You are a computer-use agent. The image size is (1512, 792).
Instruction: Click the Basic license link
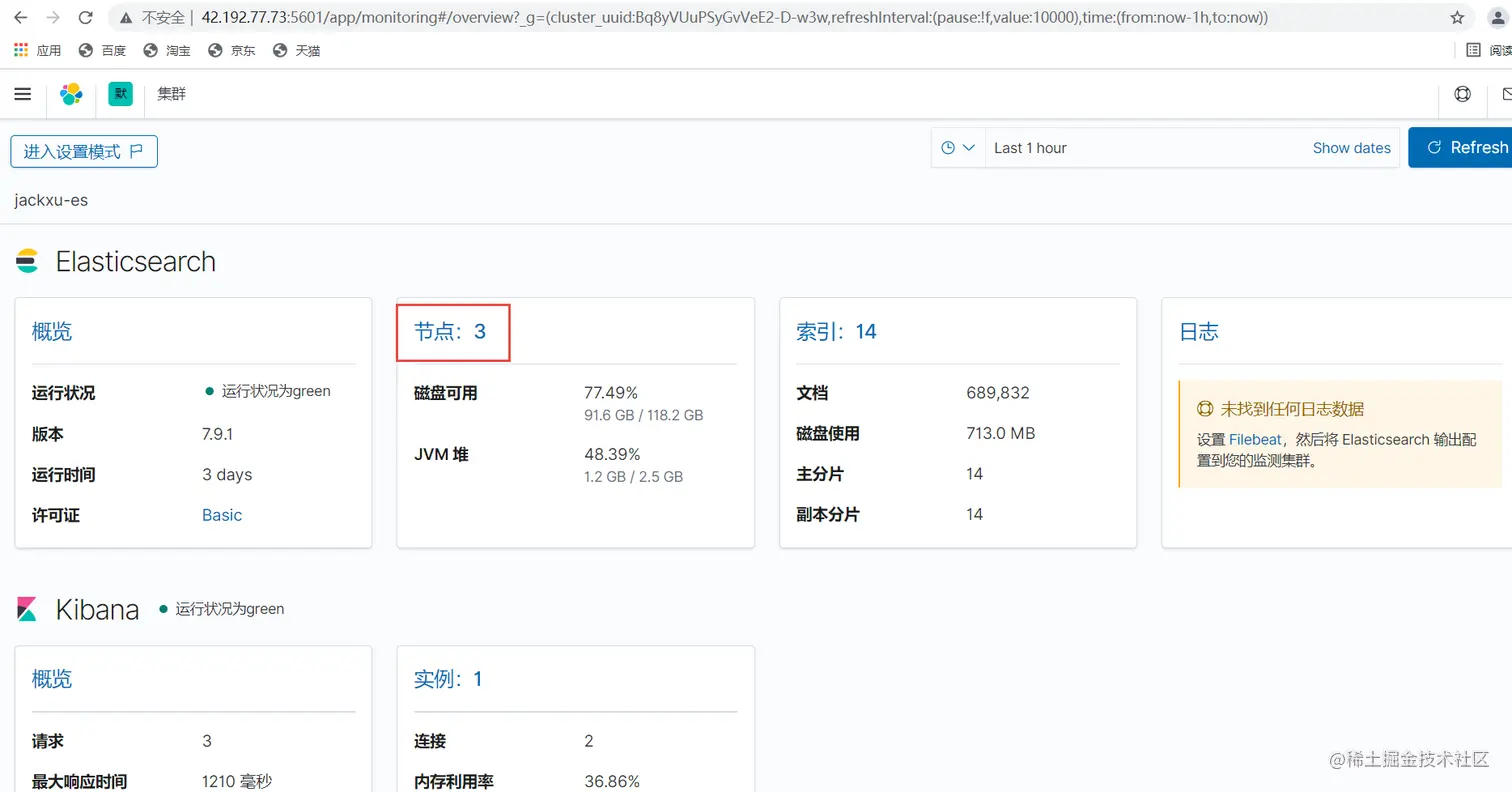(222, 515)
